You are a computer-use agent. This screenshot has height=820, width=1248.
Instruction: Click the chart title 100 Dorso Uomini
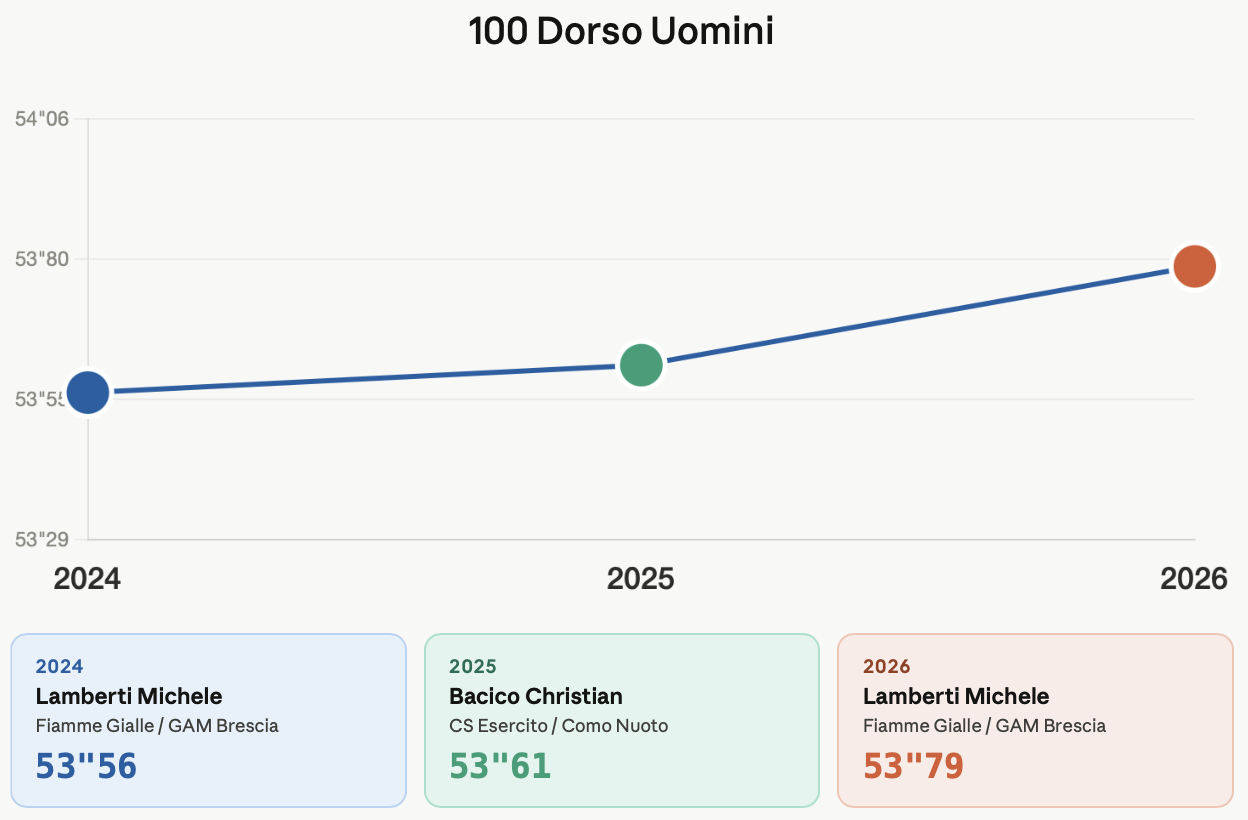(x=621, y=32)
